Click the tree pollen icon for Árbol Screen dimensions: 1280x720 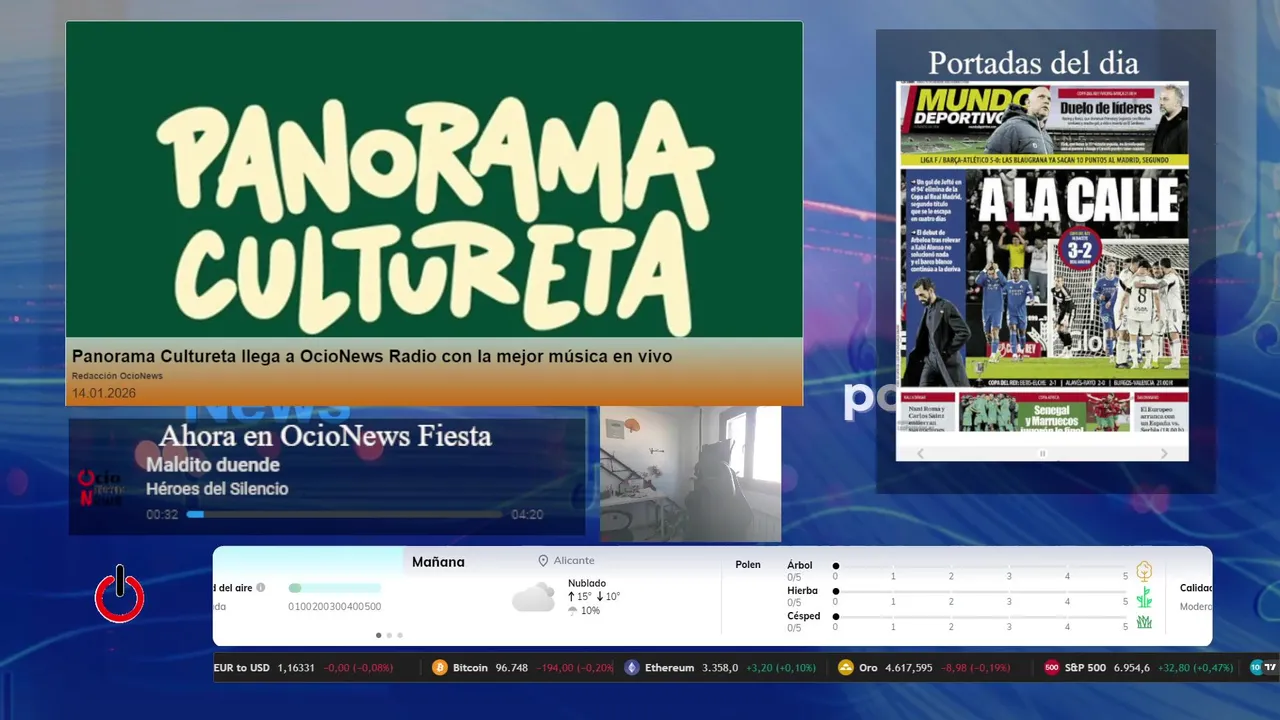1144,571
